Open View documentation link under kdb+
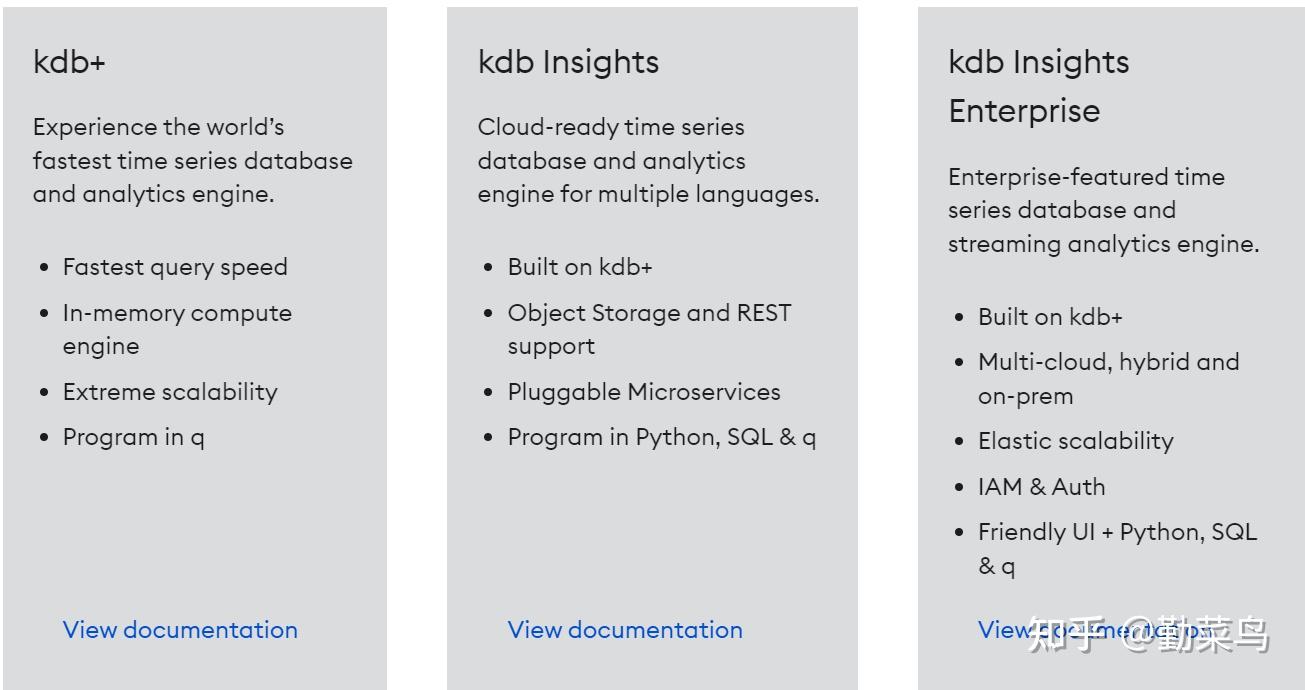1305x690 pixels. coord(180,630)
